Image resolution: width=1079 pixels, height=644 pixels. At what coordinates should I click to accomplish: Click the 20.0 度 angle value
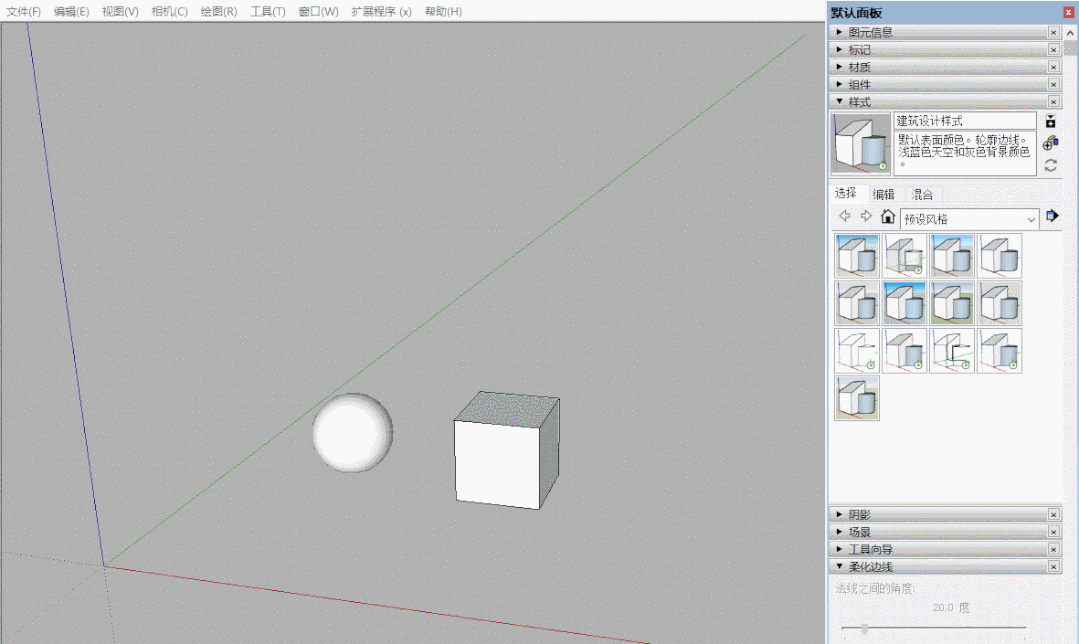tap(951, 608)
